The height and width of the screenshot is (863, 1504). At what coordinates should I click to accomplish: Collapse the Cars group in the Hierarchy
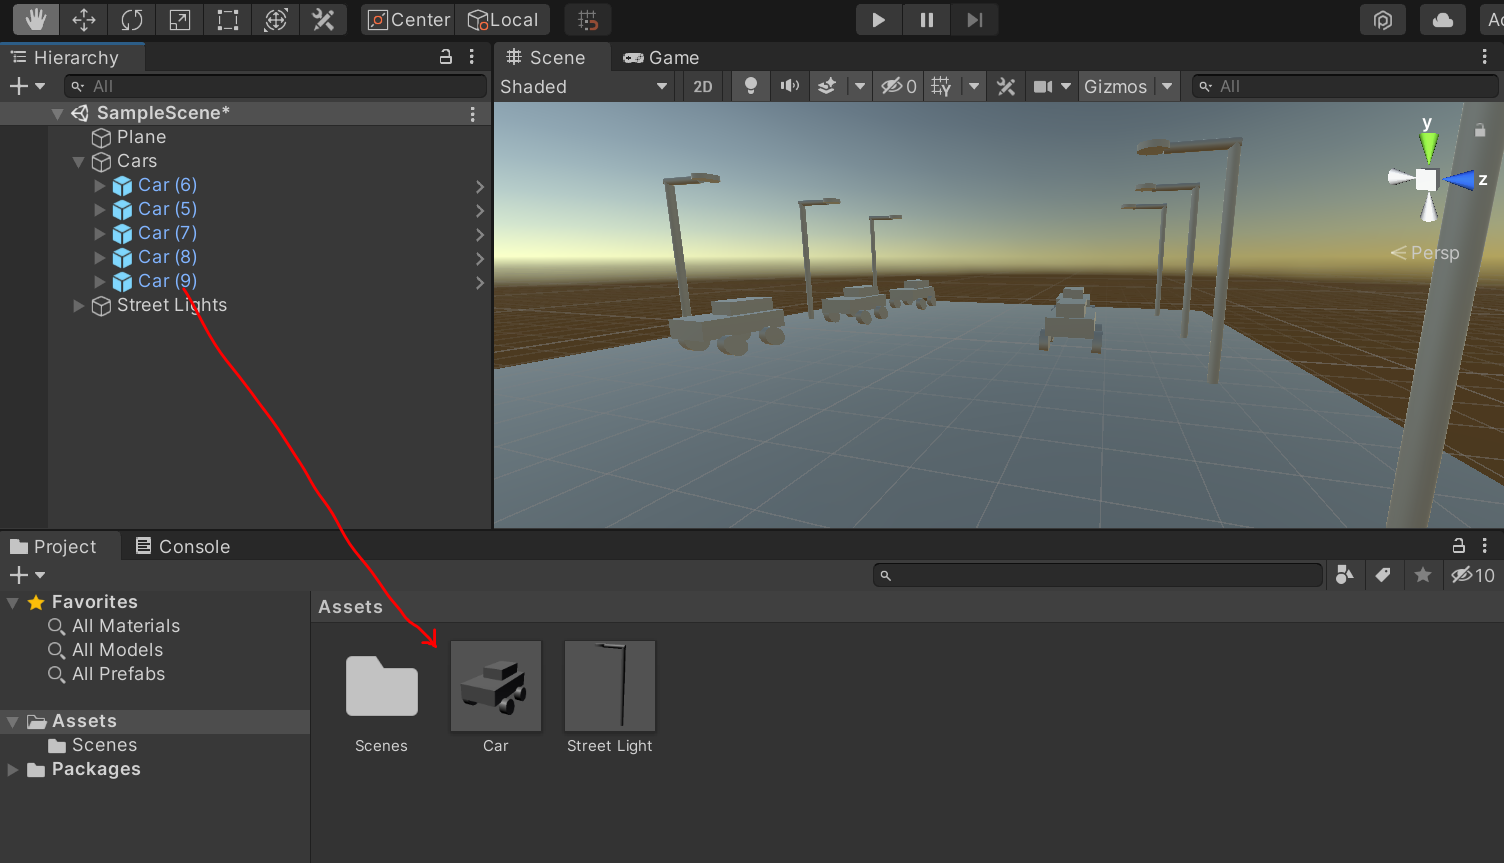point(78,161)
